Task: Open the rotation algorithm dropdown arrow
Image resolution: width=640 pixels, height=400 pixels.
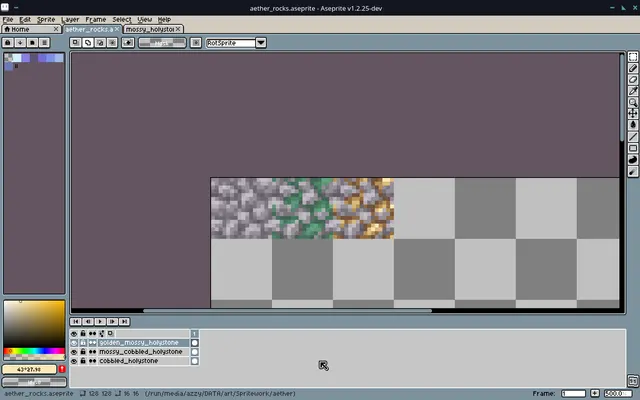Action: (x=261, y=42)
